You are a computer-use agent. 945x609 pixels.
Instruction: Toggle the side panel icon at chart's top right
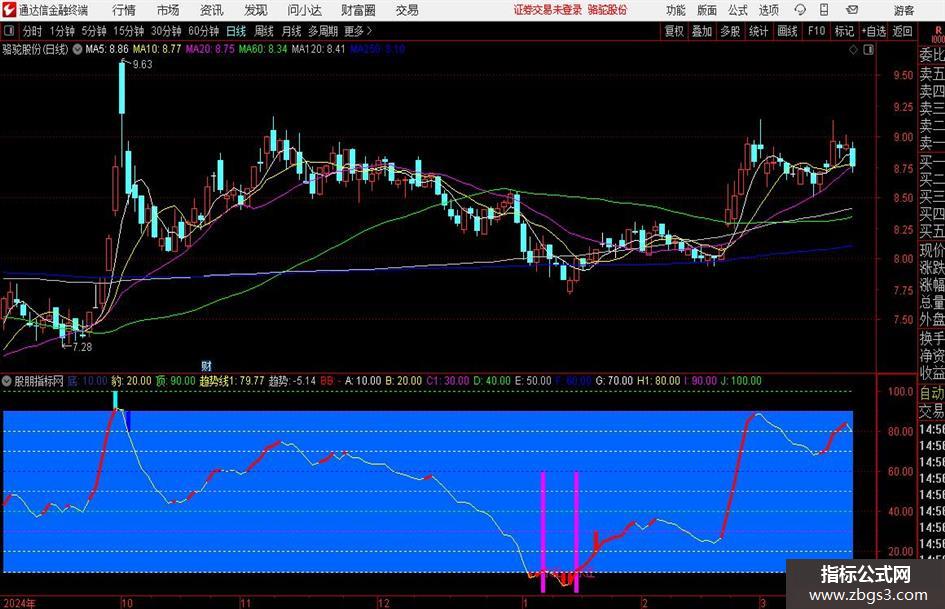tap(868, 50)
